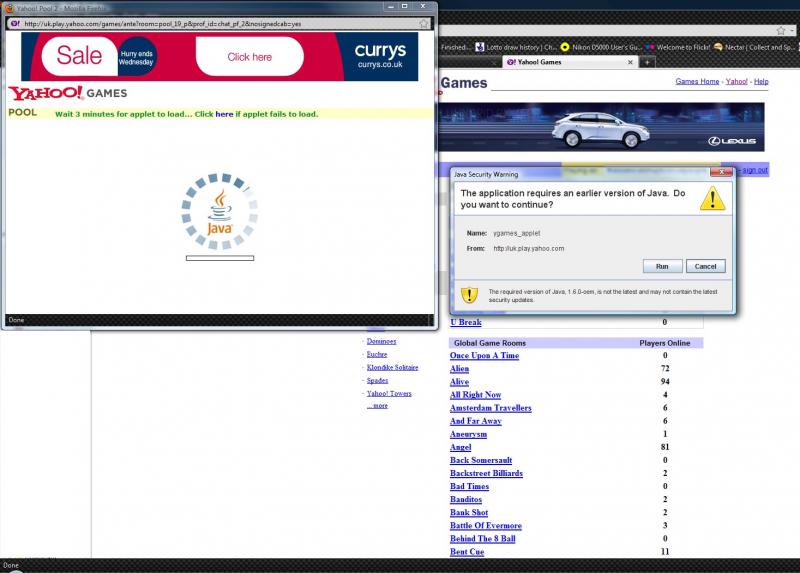Expand the '...more' games list link

pyautogui.click(x=376, y=405)
